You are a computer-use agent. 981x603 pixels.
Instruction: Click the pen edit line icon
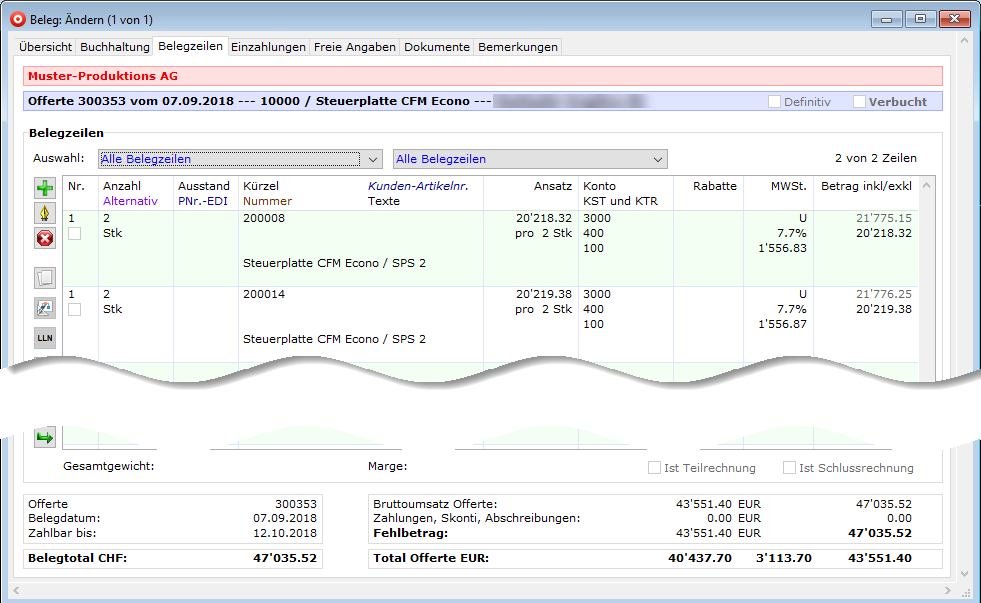pos(45,213)
